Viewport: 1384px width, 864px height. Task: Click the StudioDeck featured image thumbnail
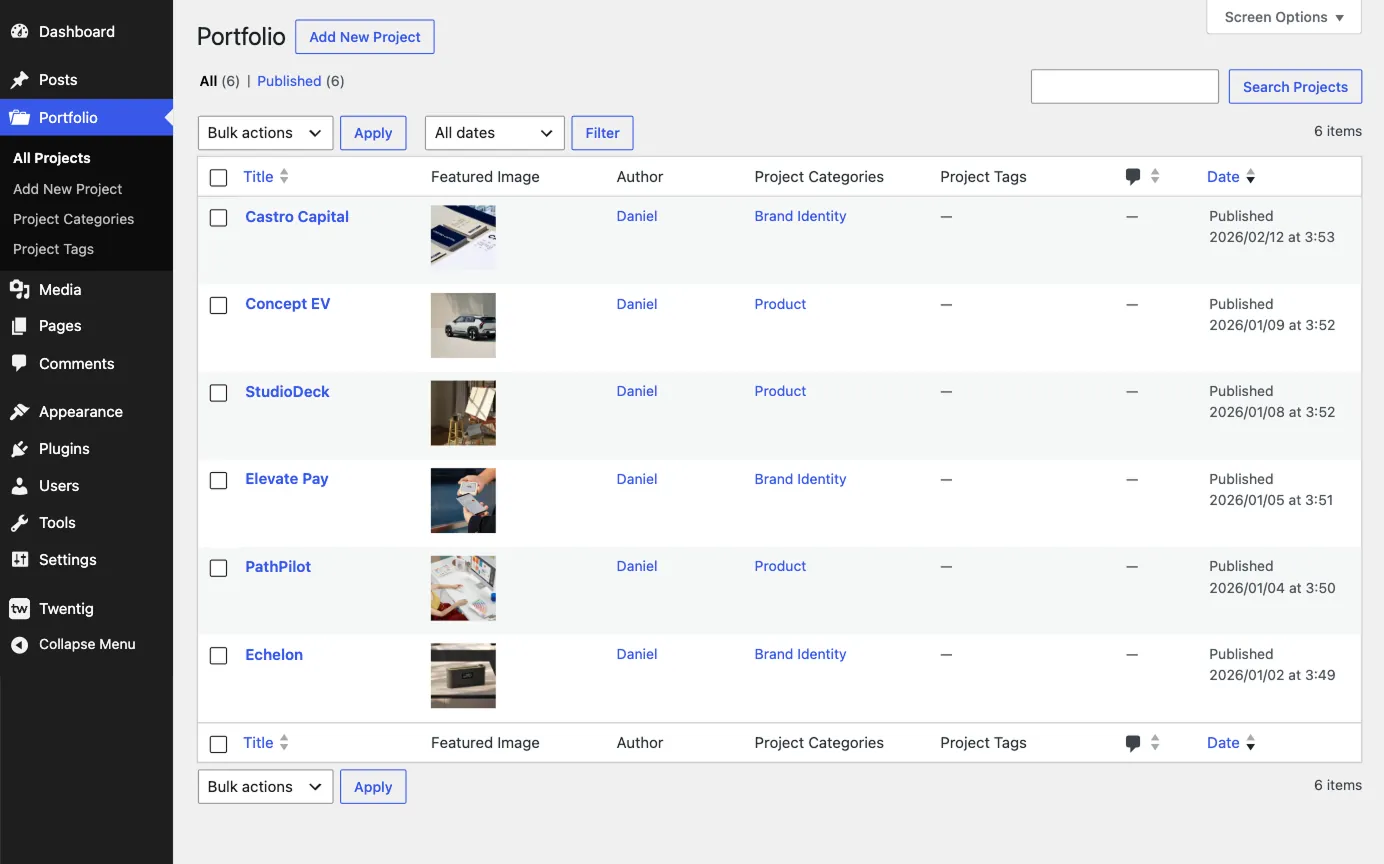point(462,412)
